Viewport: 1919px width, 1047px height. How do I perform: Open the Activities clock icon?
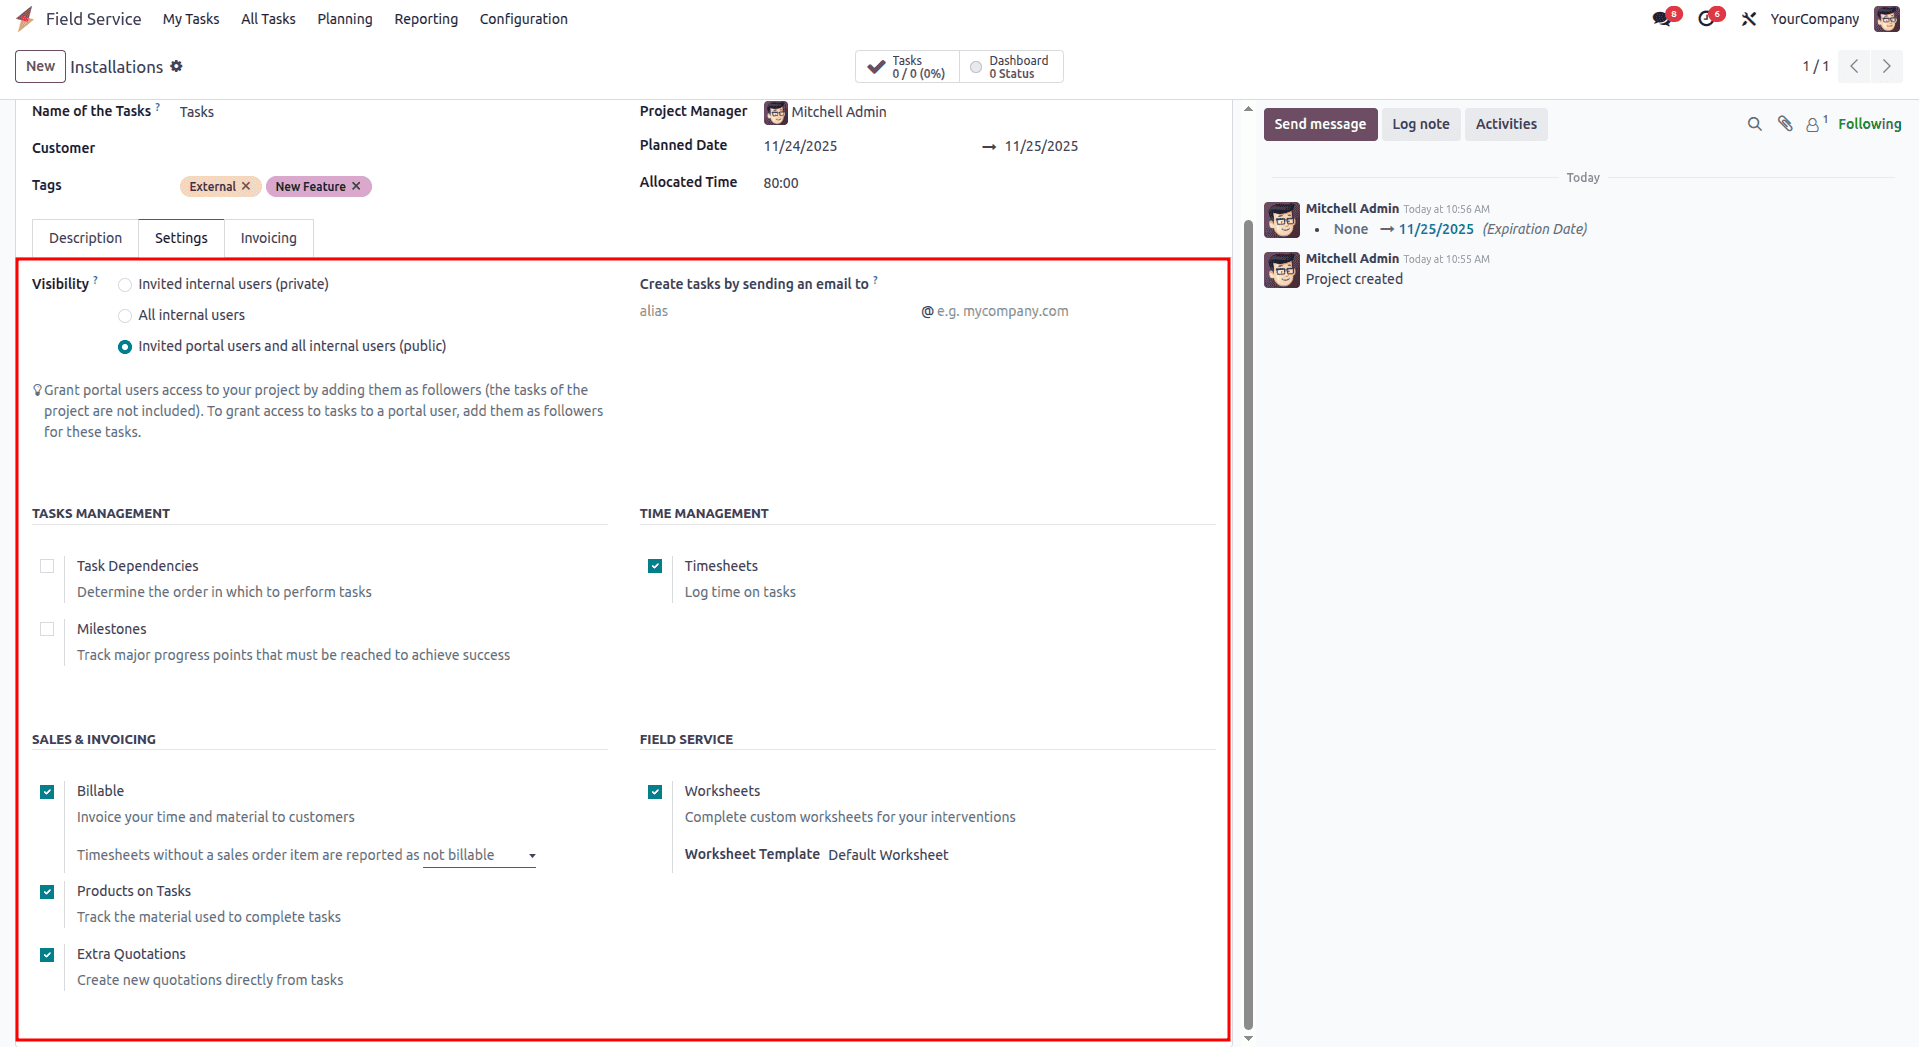[1708, 18]
